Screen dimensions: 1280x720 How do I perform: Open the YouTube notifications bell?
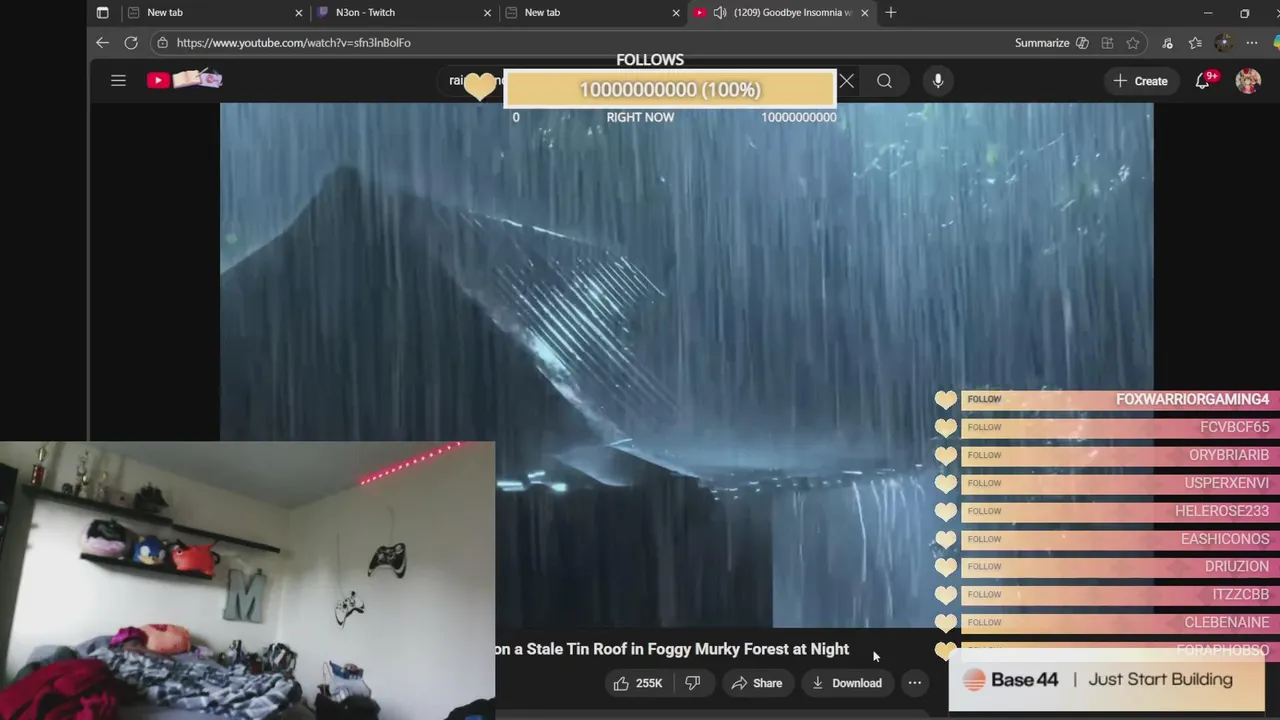(x=1204, y=81)
